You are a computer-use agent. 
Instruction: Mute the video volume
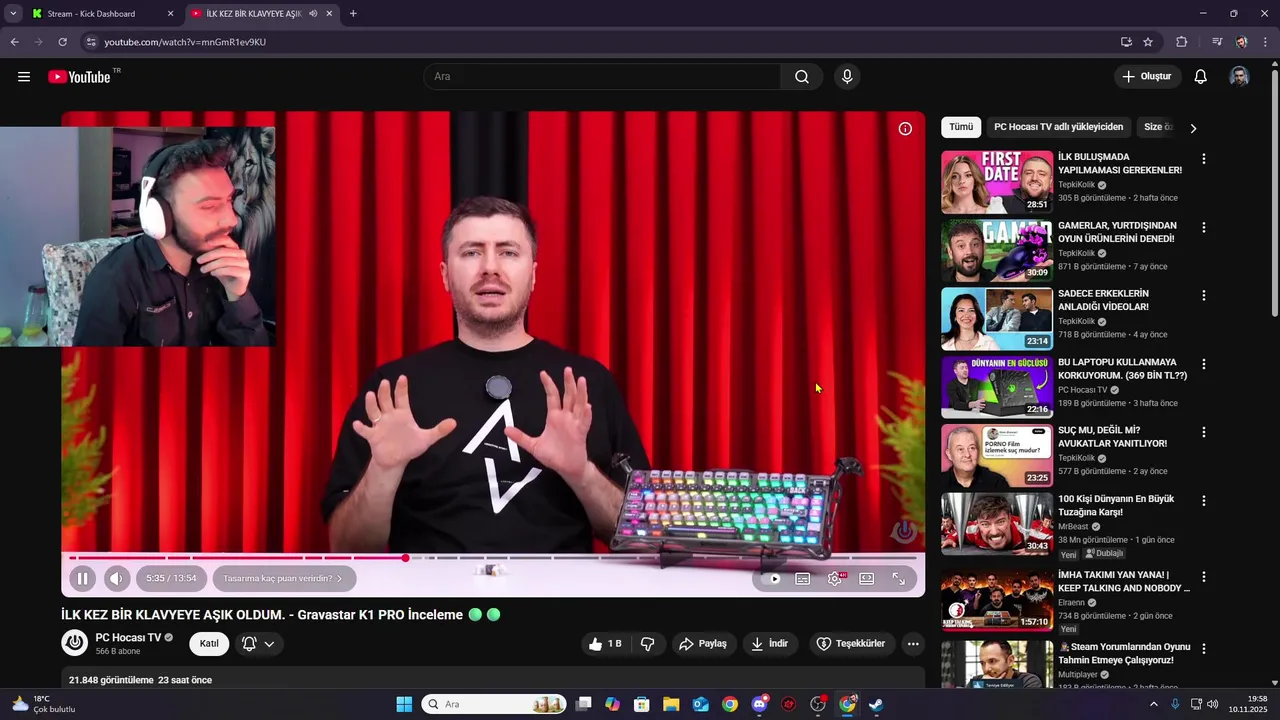[x=117, y=578]
